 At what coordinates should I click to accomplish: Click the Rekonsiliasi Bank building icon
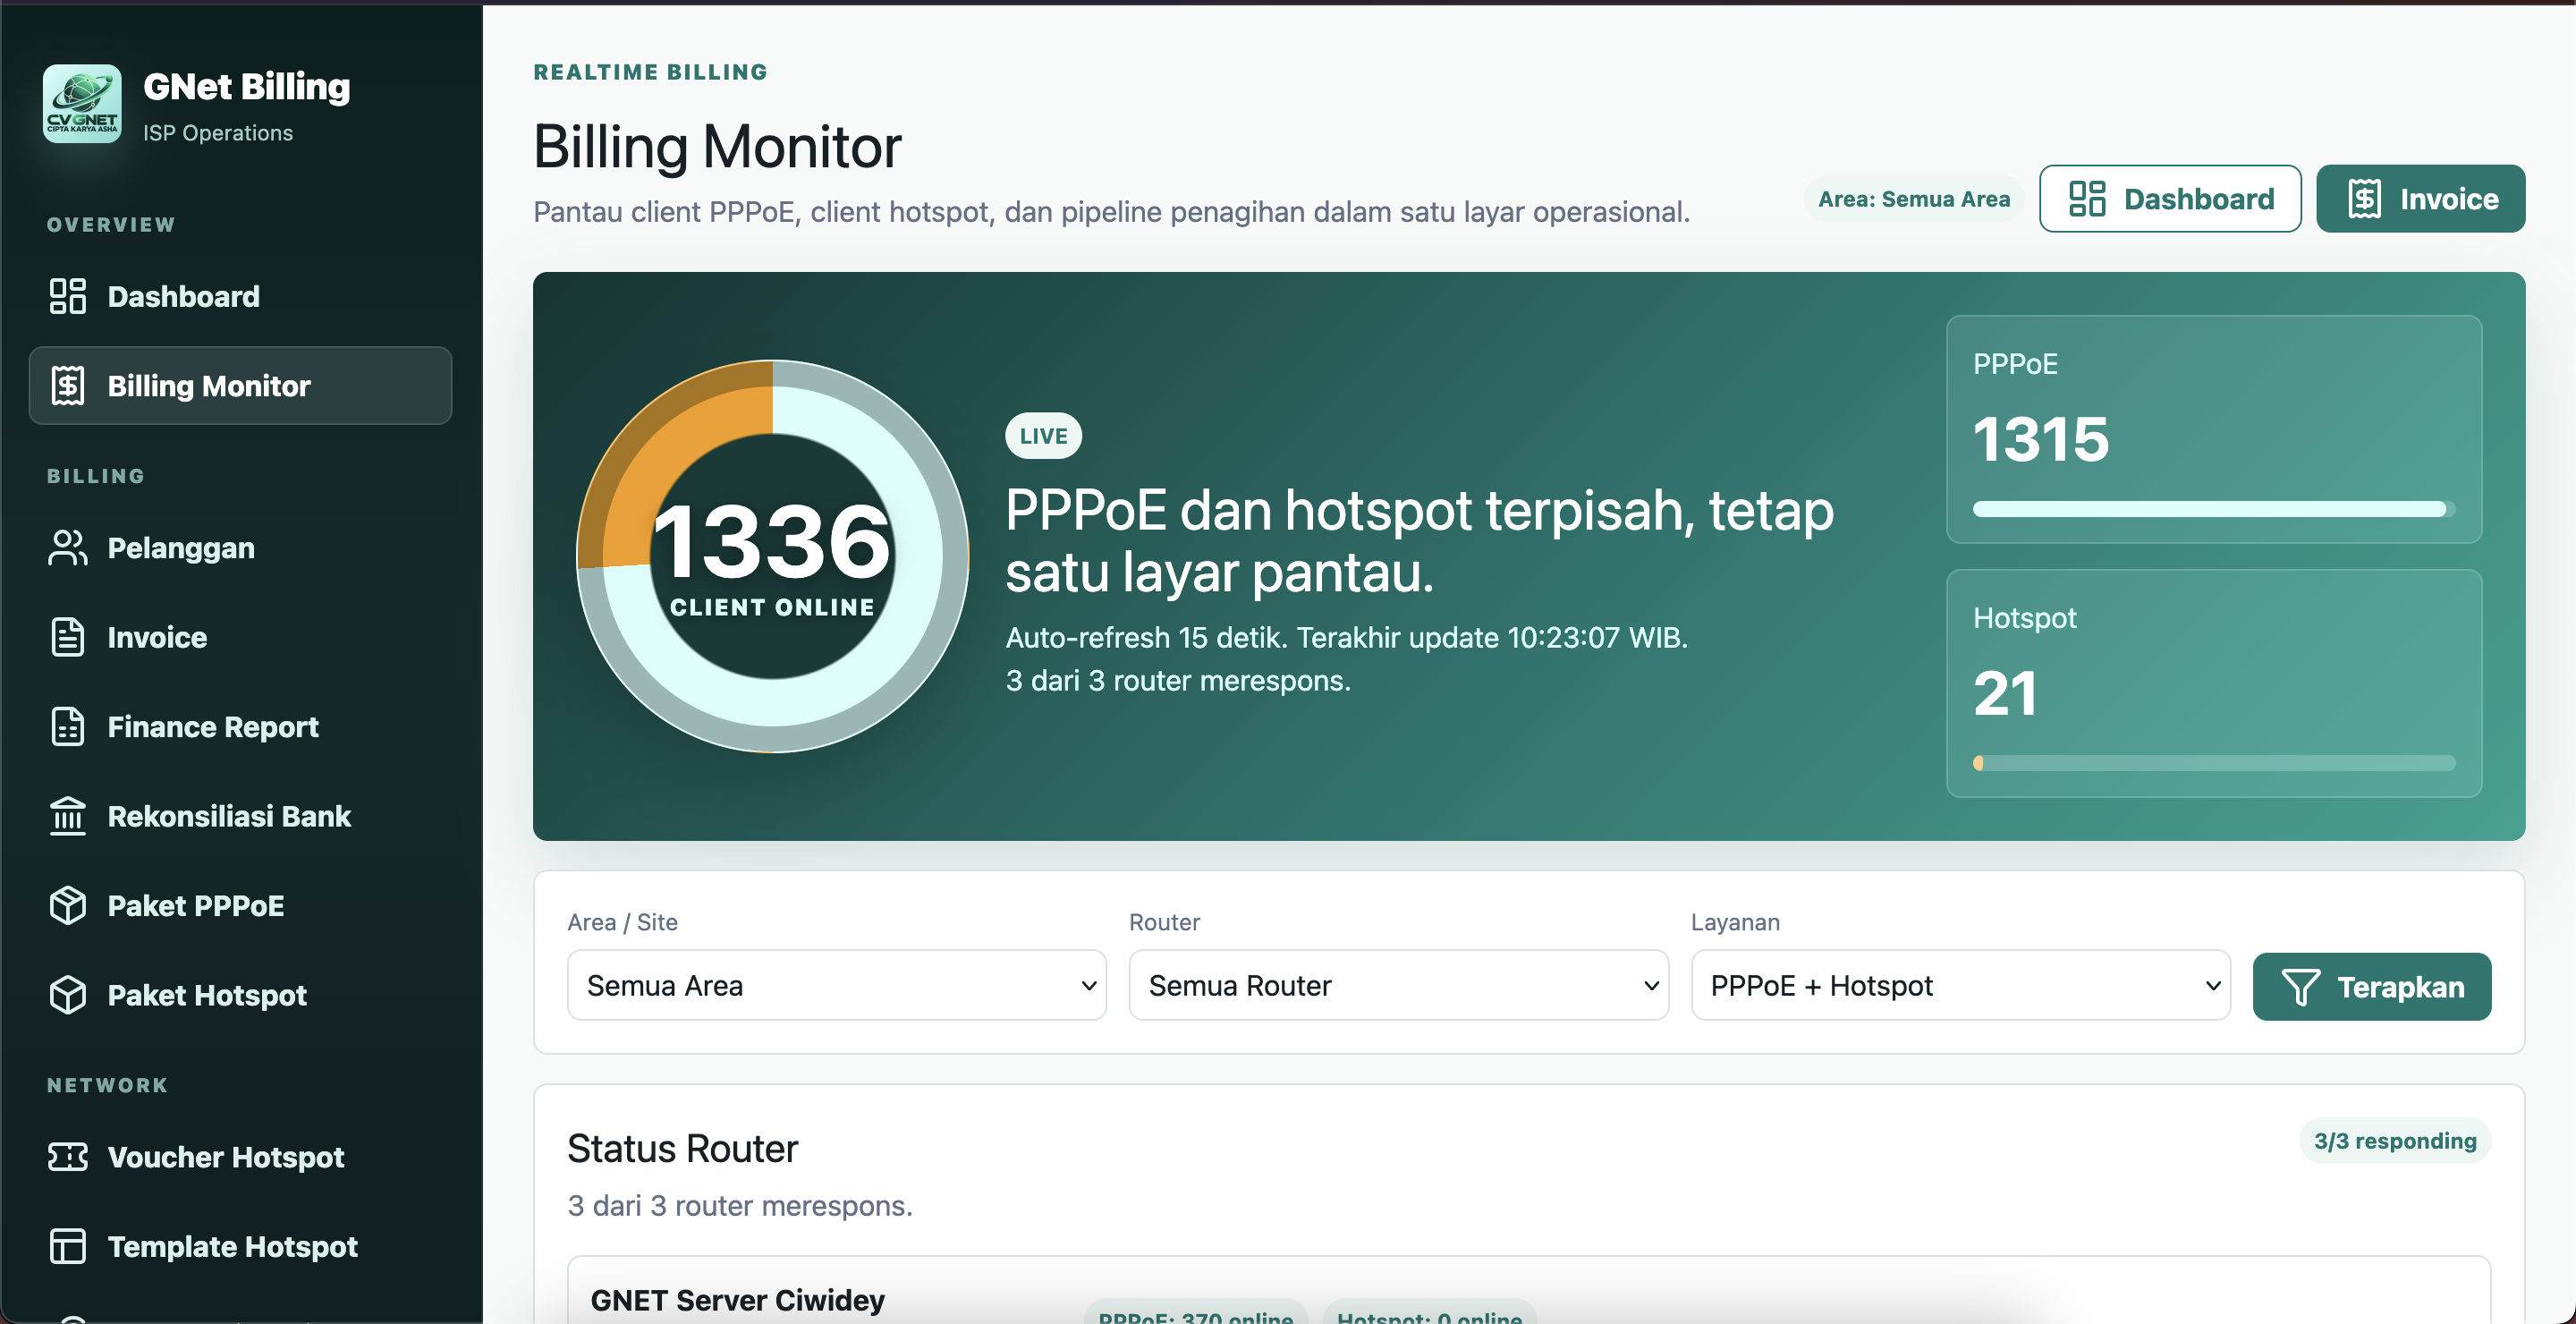[68, 816]
